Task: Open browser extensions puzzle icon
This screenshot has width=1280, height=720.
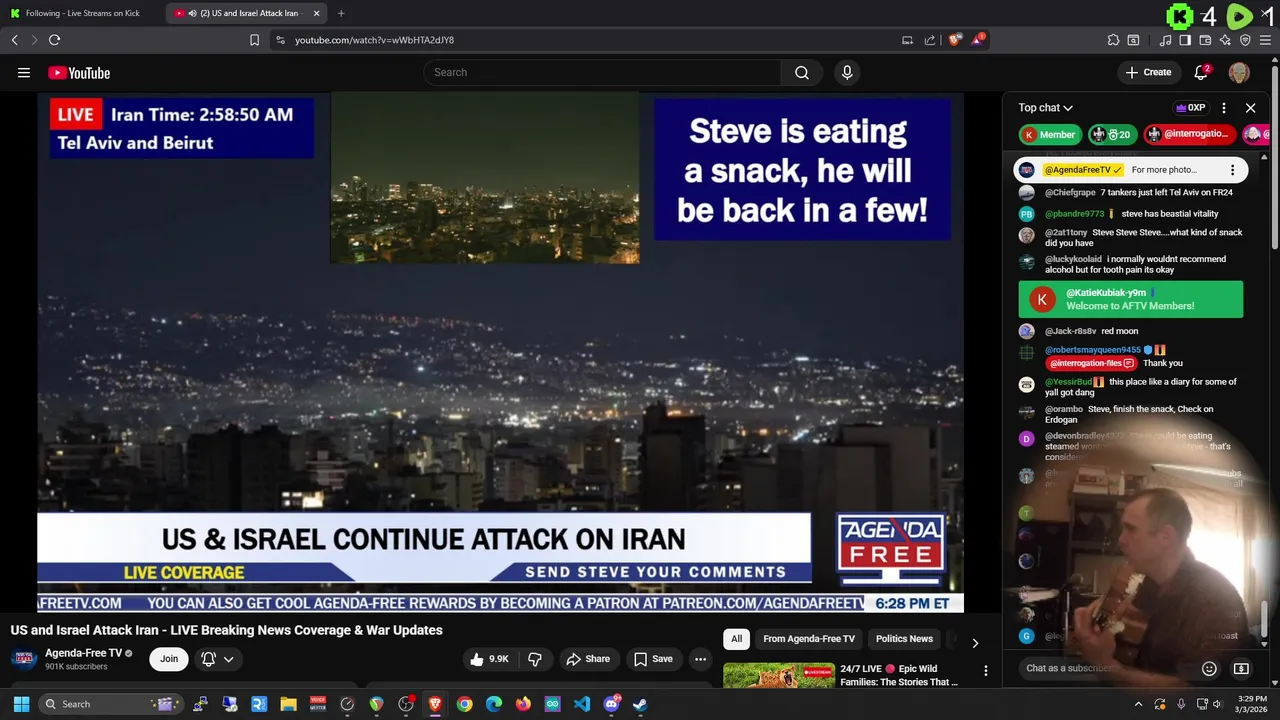Action: [x=1113, y=40]
